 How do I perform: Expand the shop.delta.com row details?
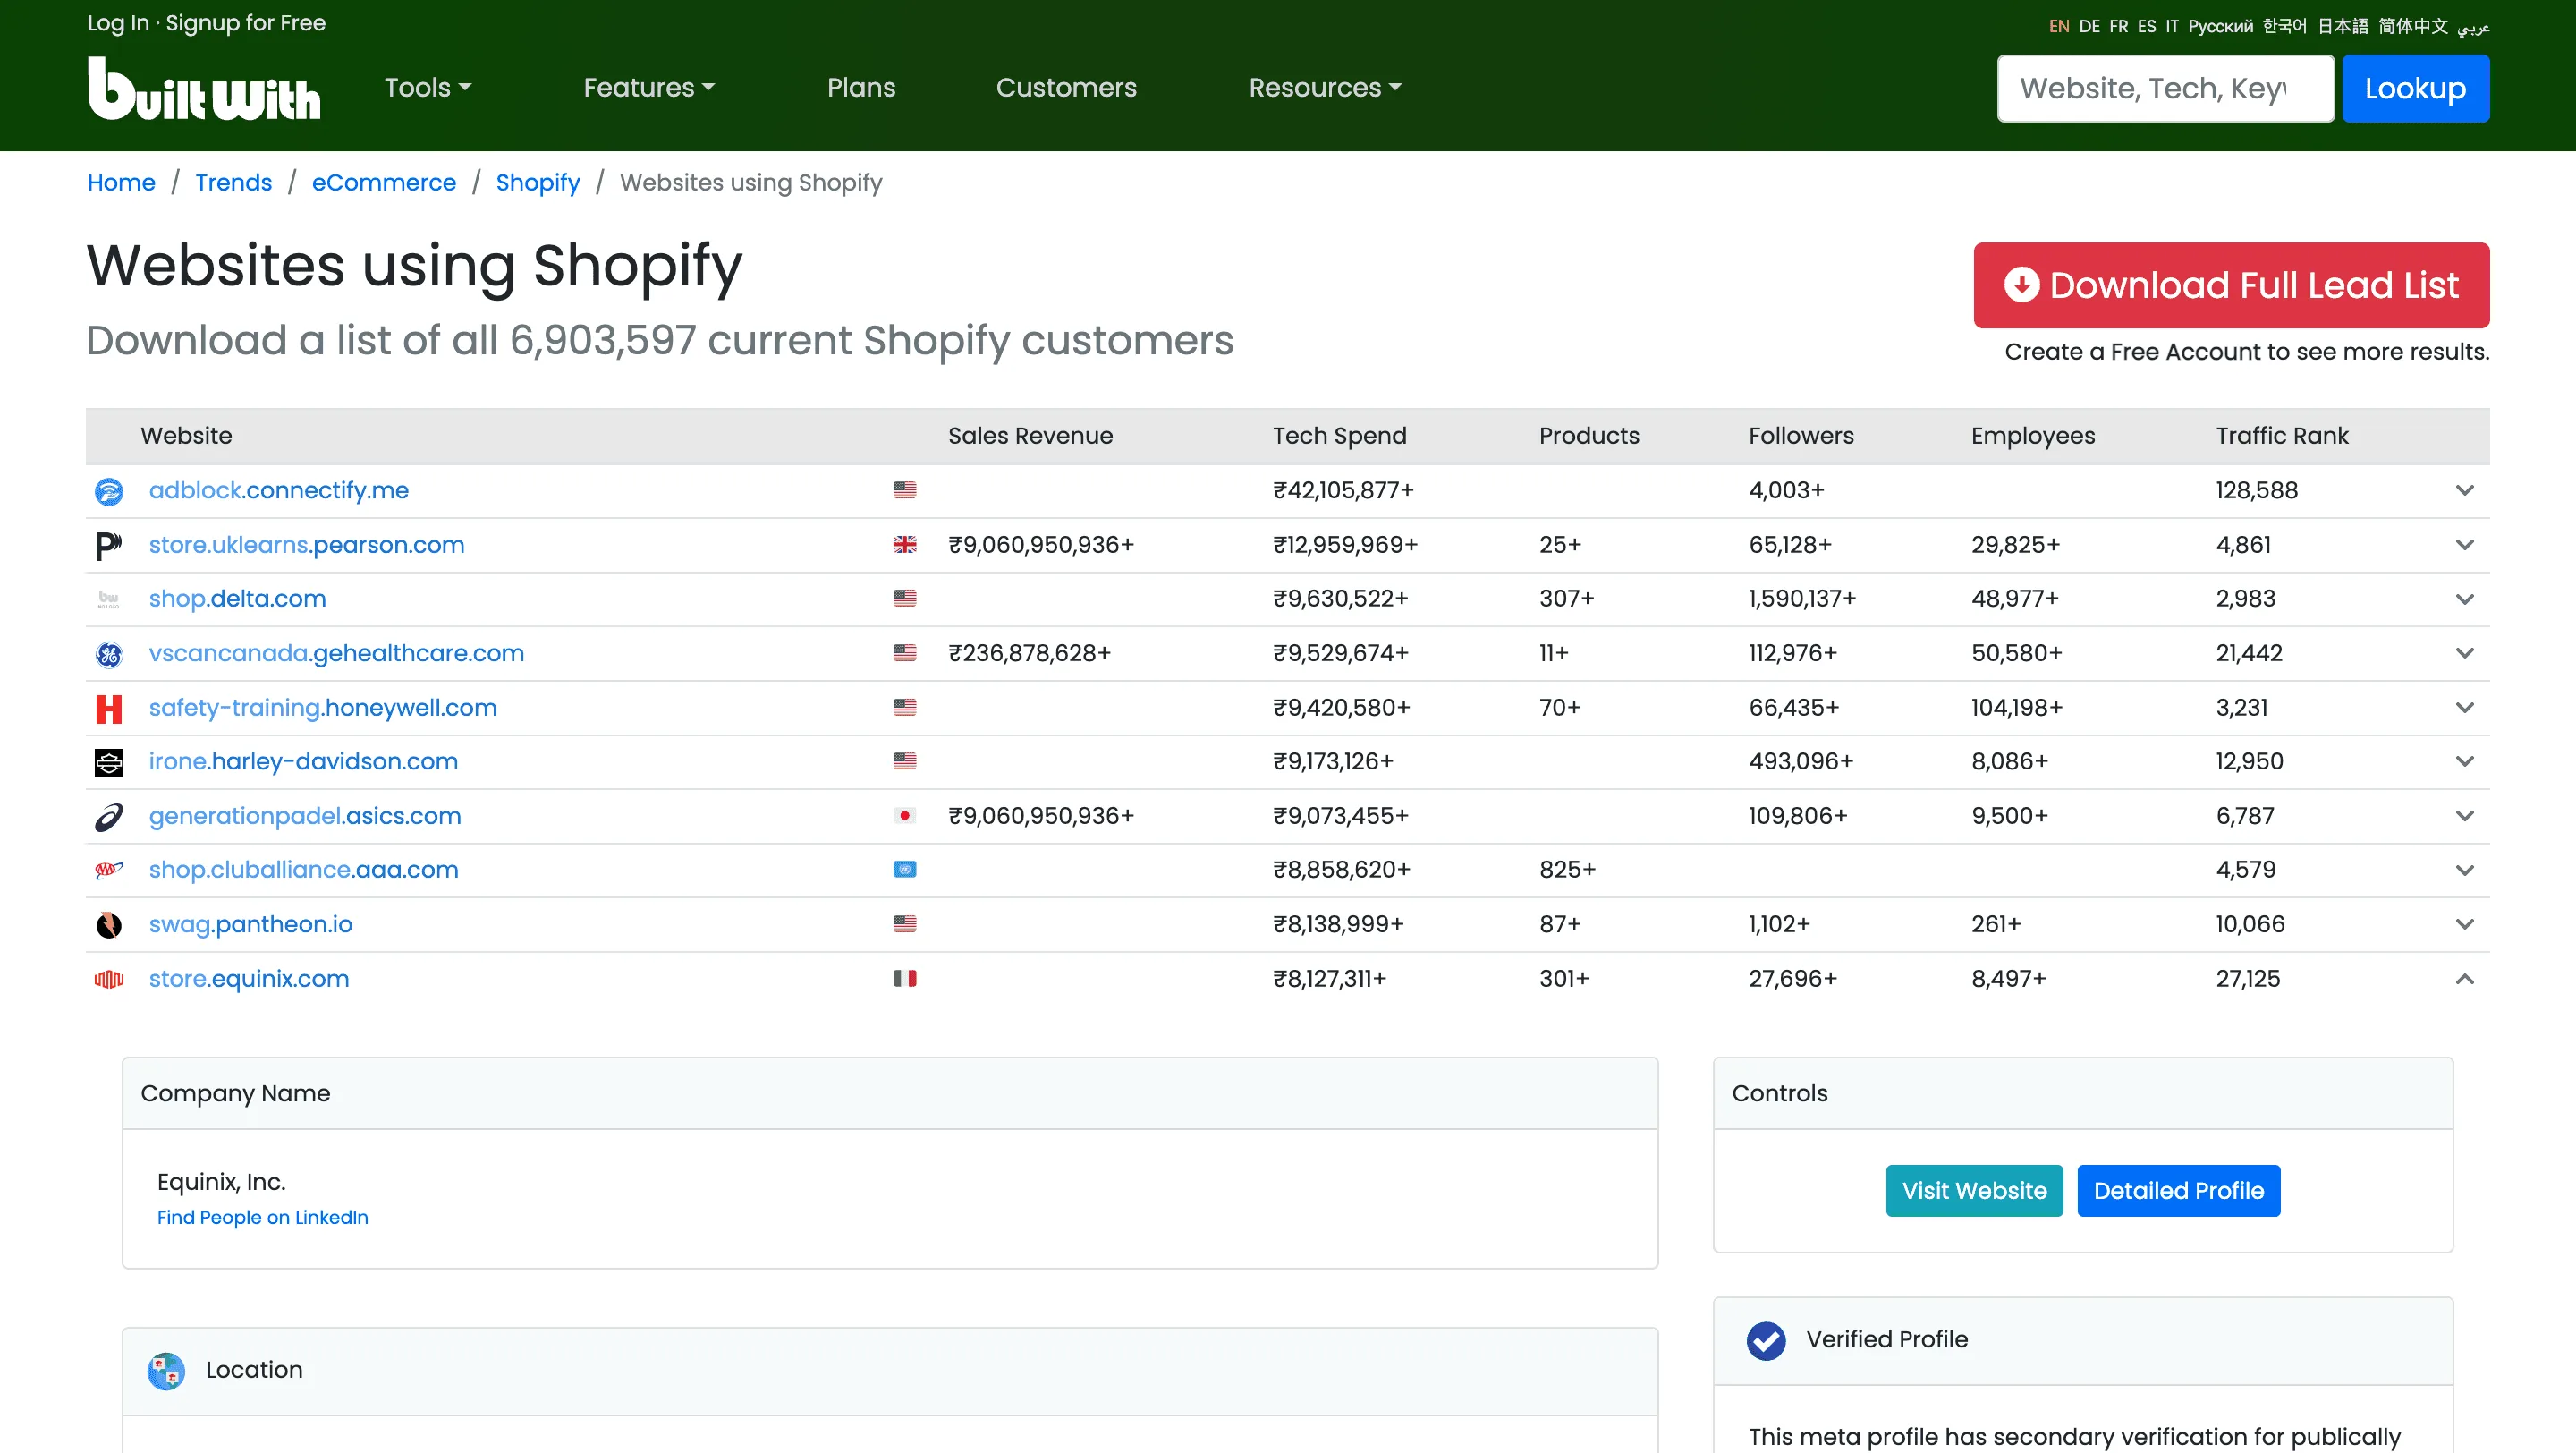[2464, 599]
